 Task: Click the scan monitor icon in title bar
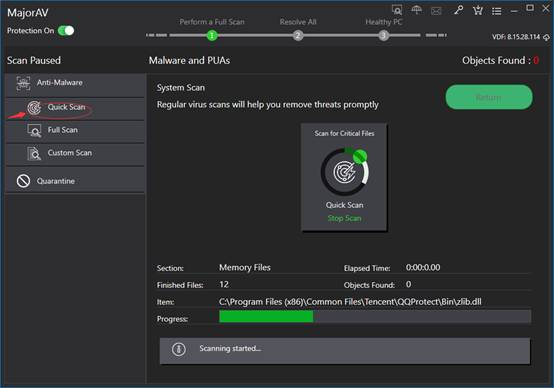(397, 10)
